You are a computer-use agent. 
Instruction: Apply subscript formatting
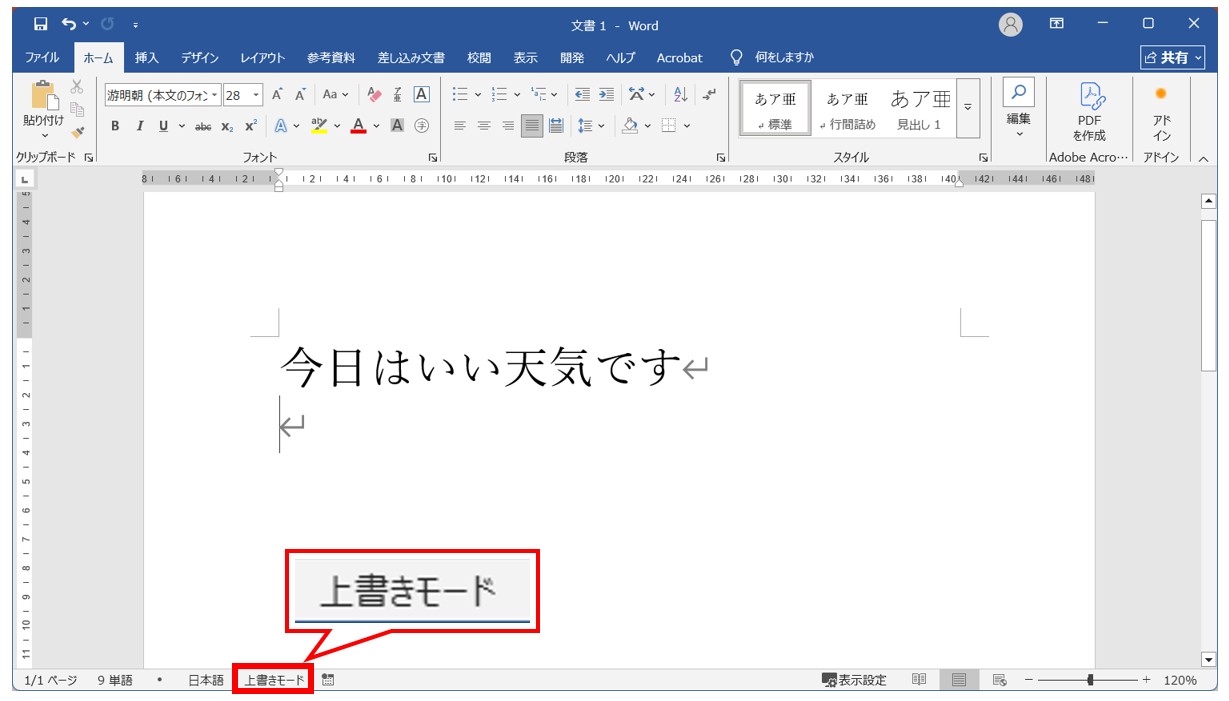pyautogui.click(x=227, y=126)
